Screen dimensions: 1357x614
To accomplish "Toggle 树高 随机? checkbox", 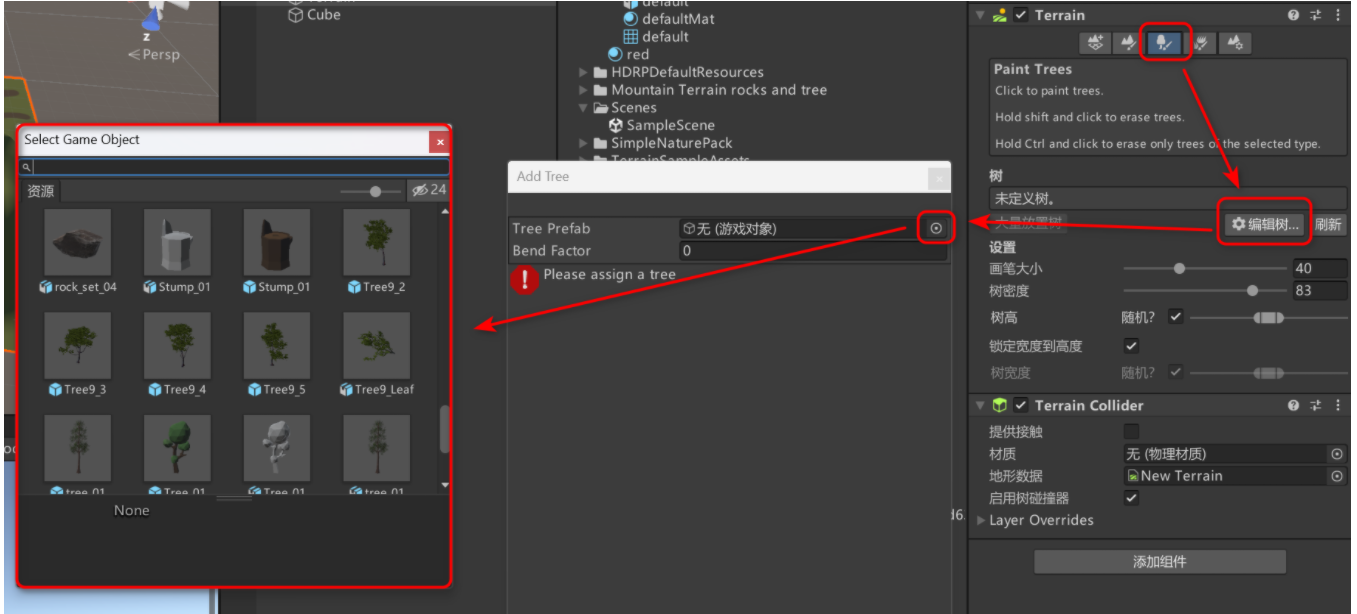I will click(x=1176, y=317).
